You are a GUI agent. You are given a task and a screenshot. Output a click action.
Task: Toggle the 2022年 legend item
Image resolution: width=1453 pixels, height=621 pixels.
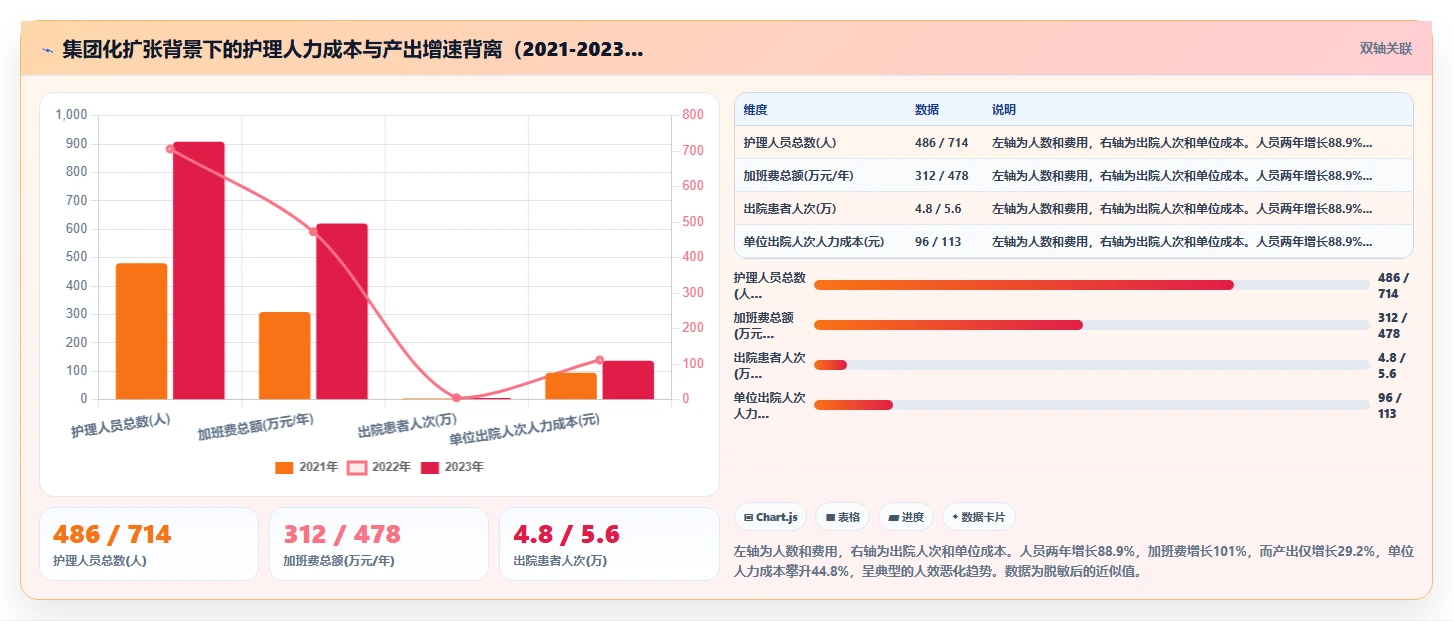tap(379, 467)
